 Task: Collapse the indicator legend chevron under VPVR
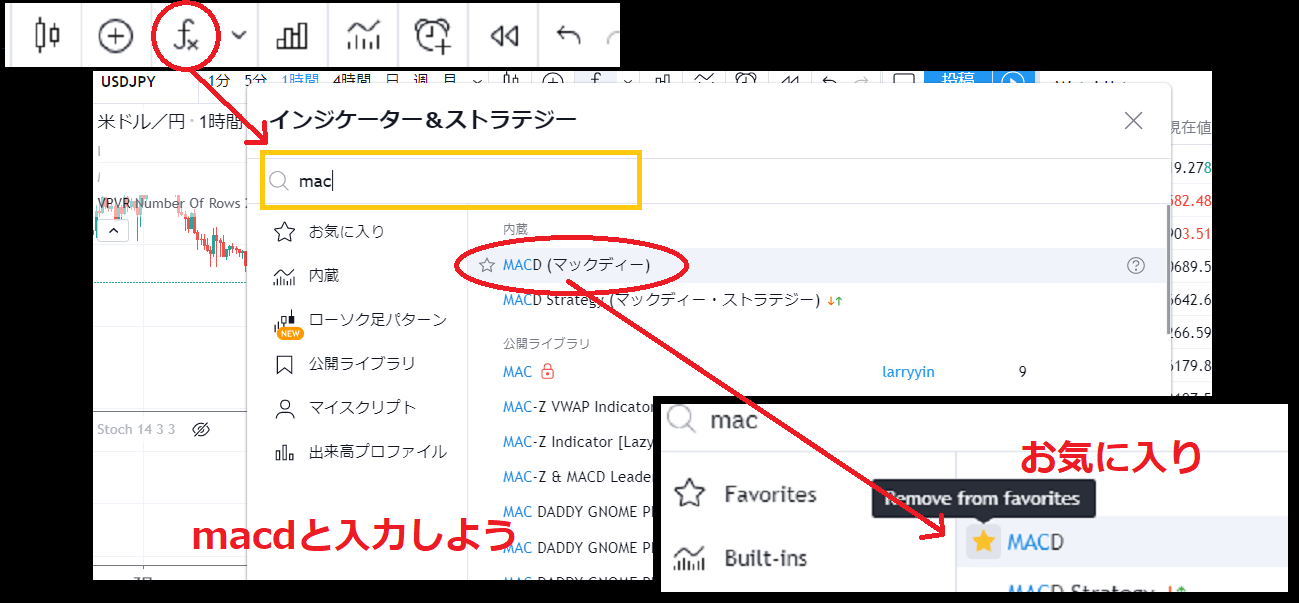113,231
